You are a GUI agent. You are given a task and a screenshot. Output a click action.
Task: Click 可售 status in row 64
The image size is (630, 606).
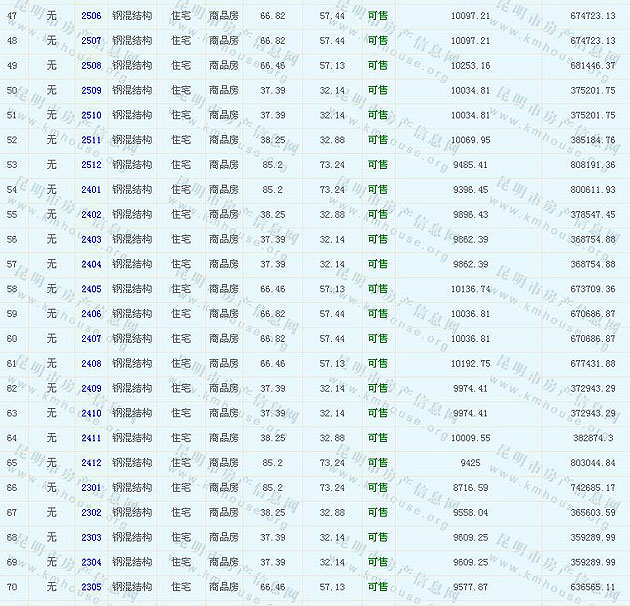click(x=378, y=438)
